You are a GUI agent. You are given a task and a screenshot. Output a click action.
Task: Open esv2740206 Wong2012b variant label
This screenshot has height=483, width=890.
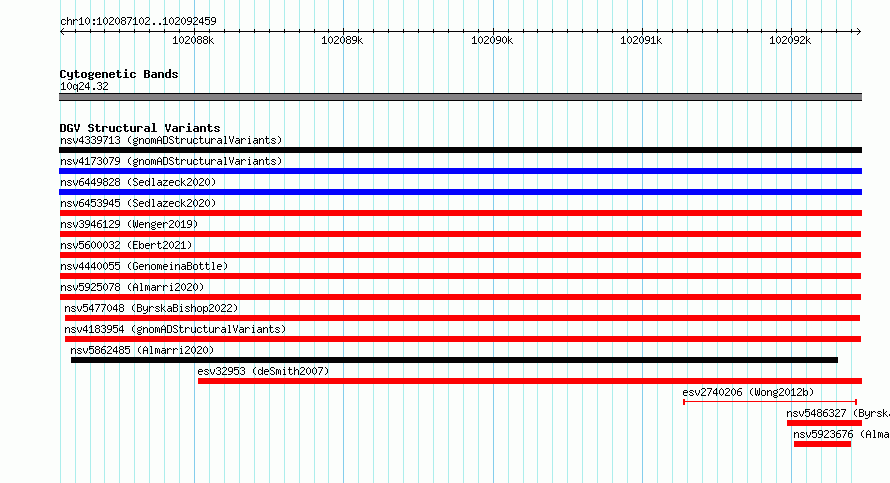click(x=748, y=392)
